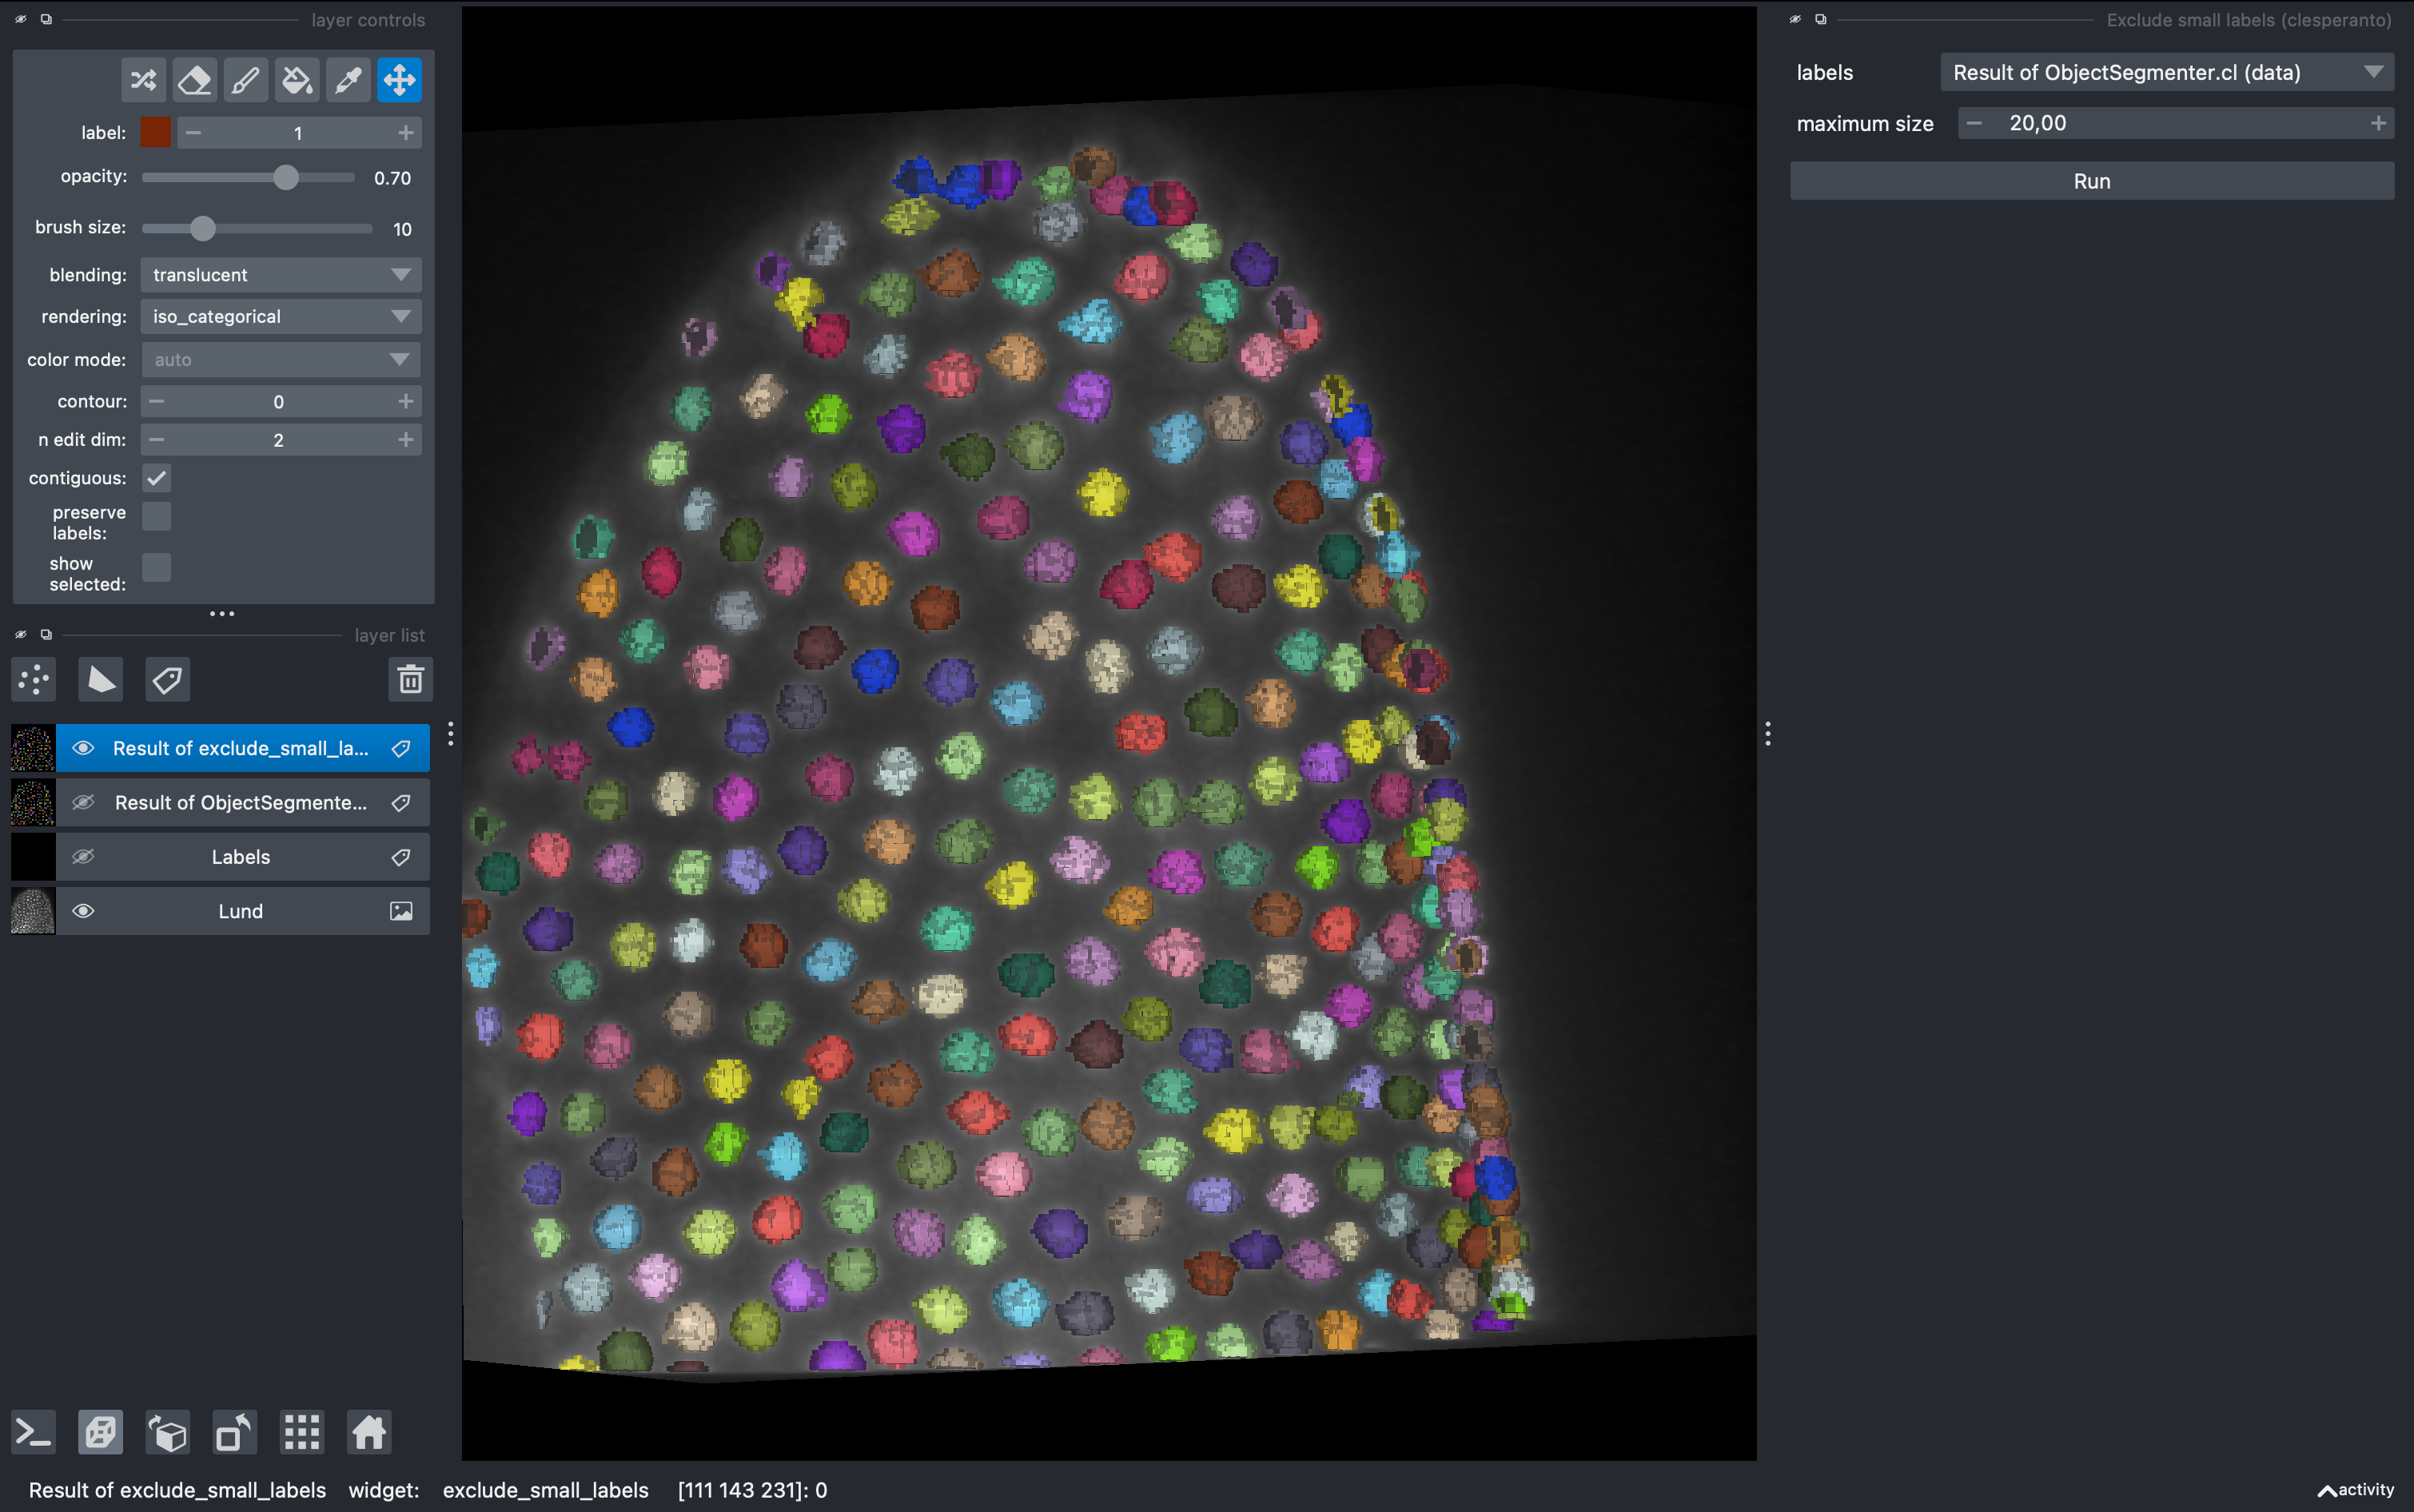
Task: Toggle grid mode view
Action: [x=301, y=1433]
